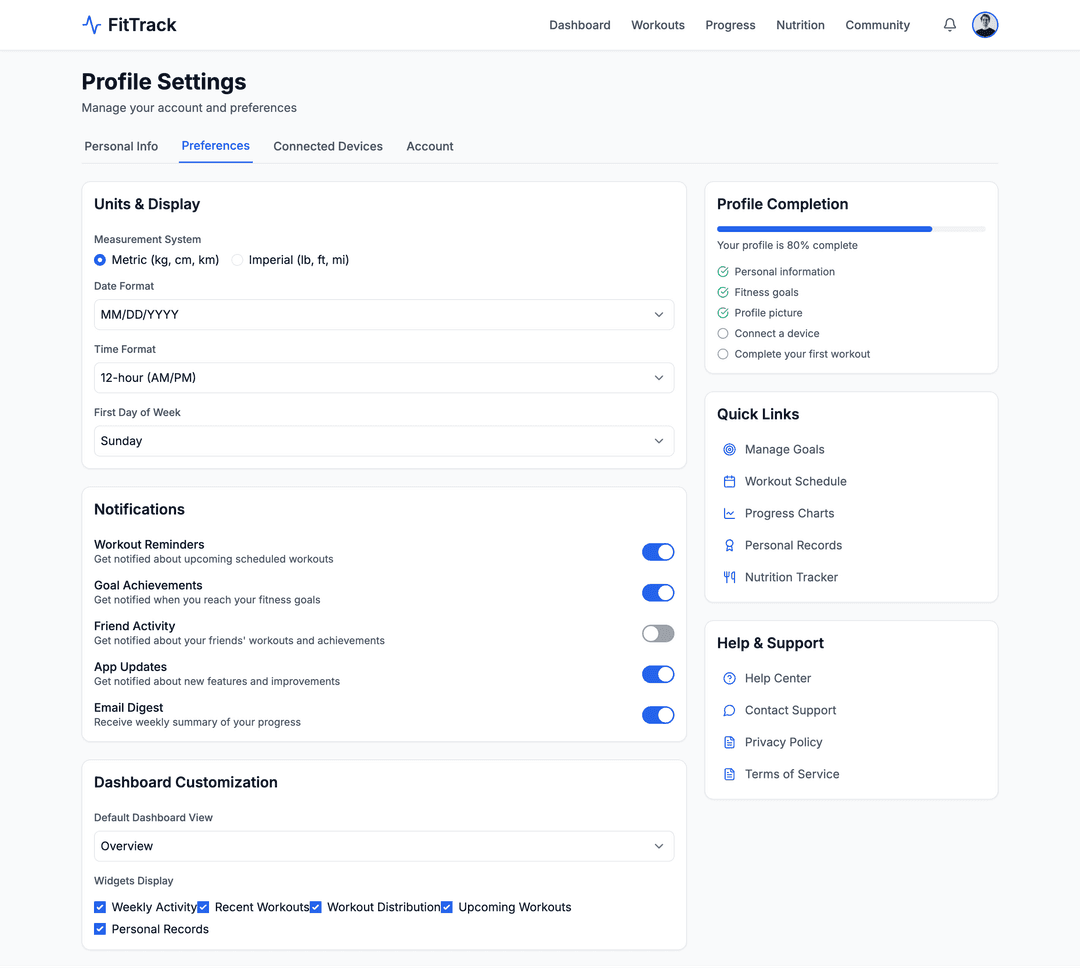
Task: Open the Nutrition menu in top navigation
Action: (x=800, y=25)
